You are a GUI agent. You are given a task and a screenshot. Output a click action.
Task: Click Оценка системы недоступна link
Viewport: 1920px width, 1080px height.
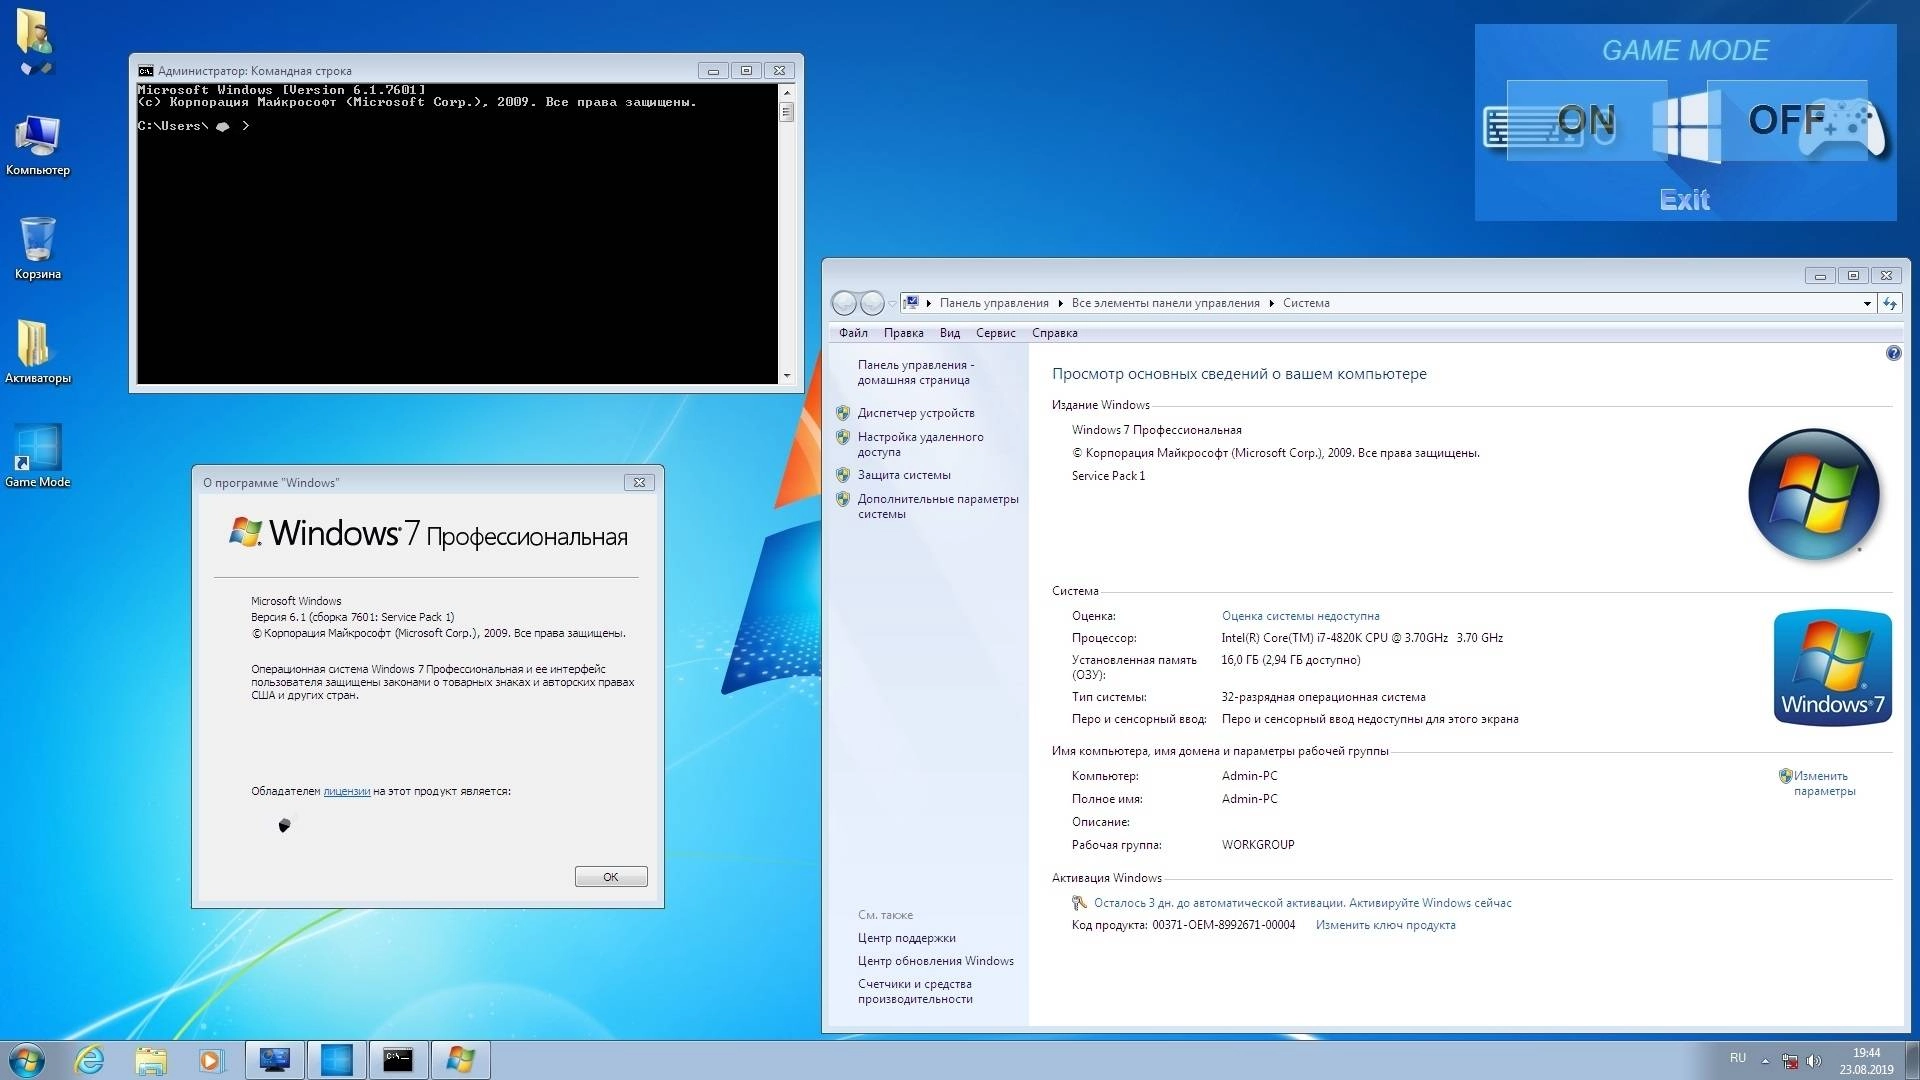point(1300,616)
